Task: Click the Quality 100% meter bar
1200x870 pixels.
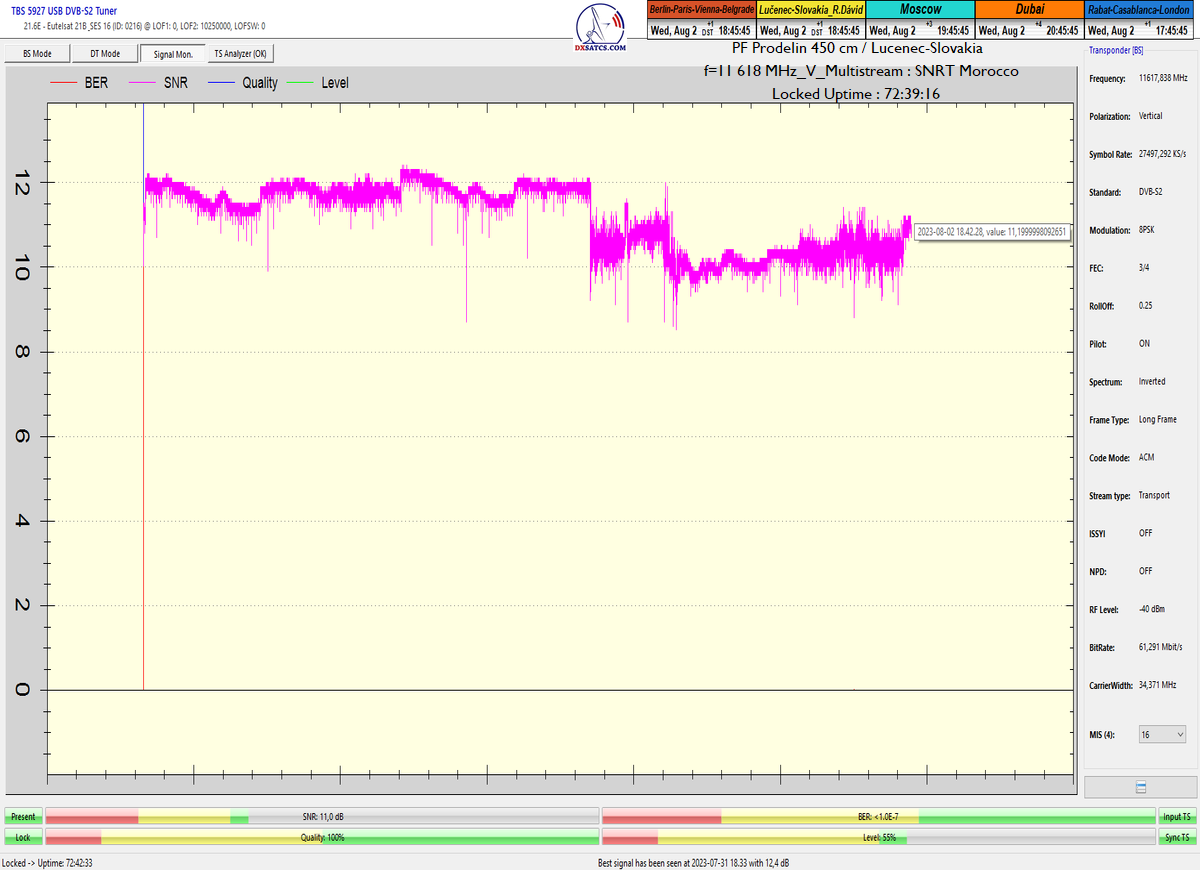Action: [x=322, y=837]
